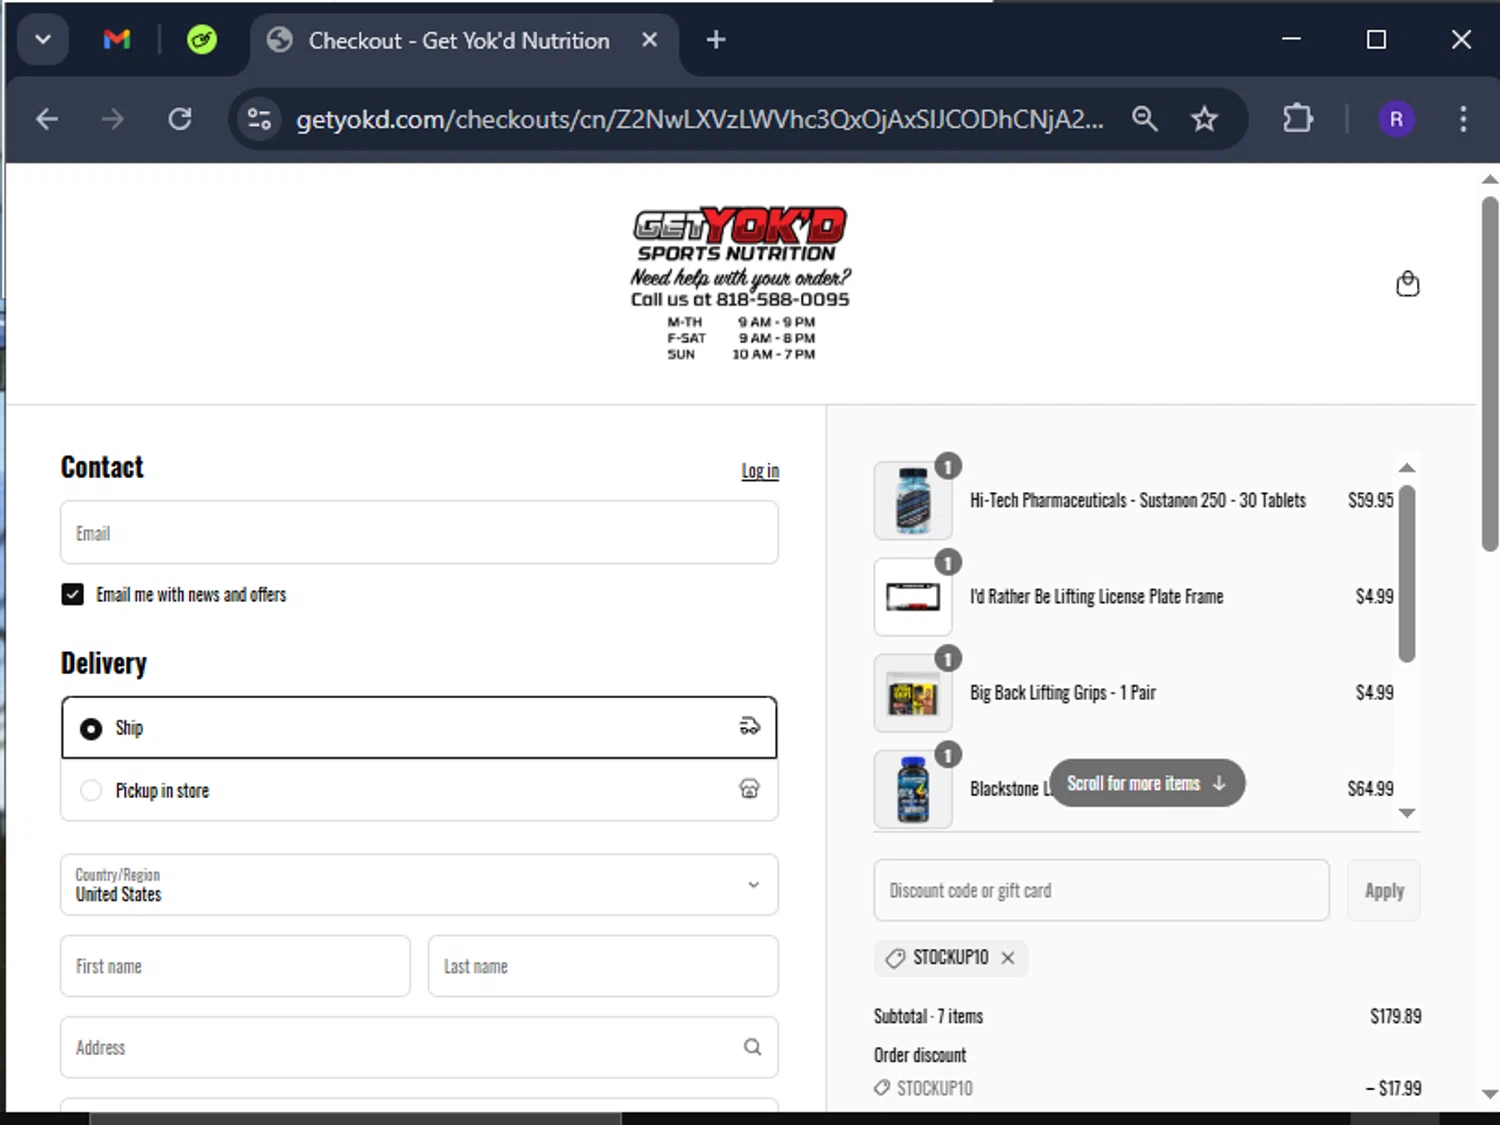Minimize the browser window

pos(1291,40)
